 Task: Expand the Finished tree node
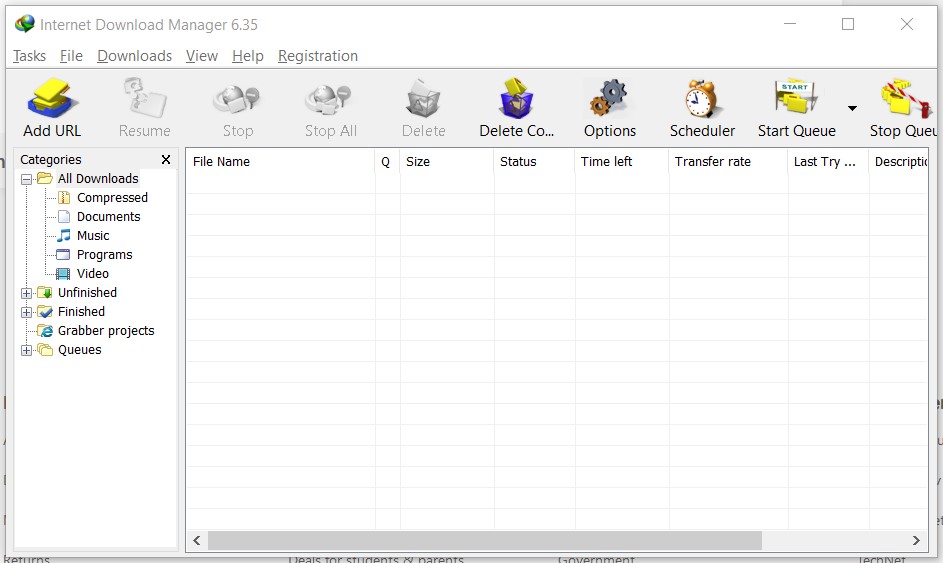tap(26, 312)
